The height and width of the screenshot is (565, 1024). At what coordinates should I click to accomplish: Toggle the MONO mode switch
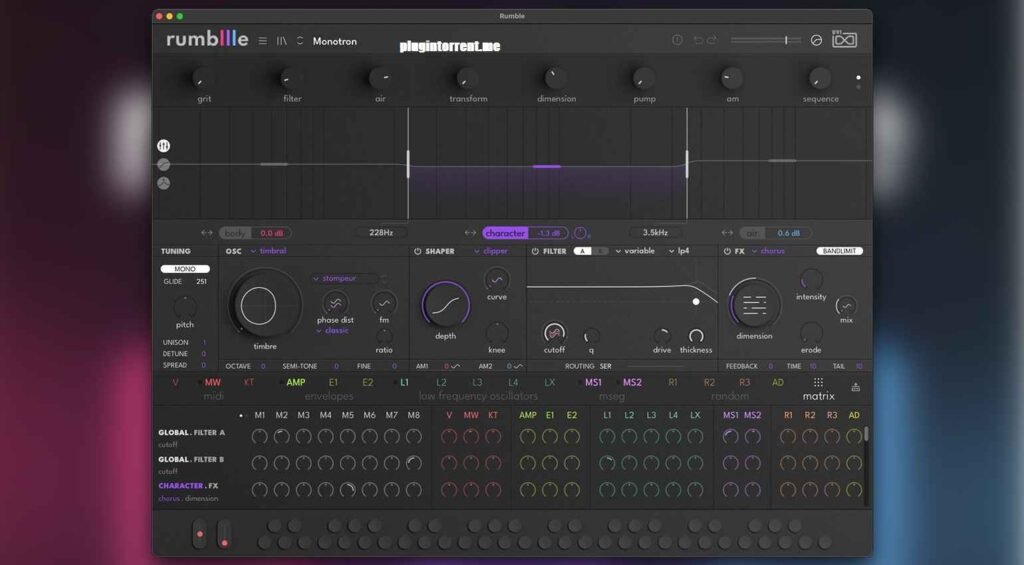pyautogui.click(x=185, y=269)
